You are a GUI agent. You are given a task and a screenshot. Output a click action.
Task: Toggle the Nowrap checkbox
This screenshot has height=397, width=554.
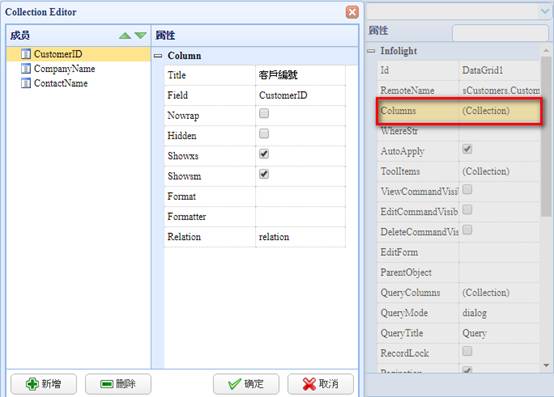coord(264,113)
